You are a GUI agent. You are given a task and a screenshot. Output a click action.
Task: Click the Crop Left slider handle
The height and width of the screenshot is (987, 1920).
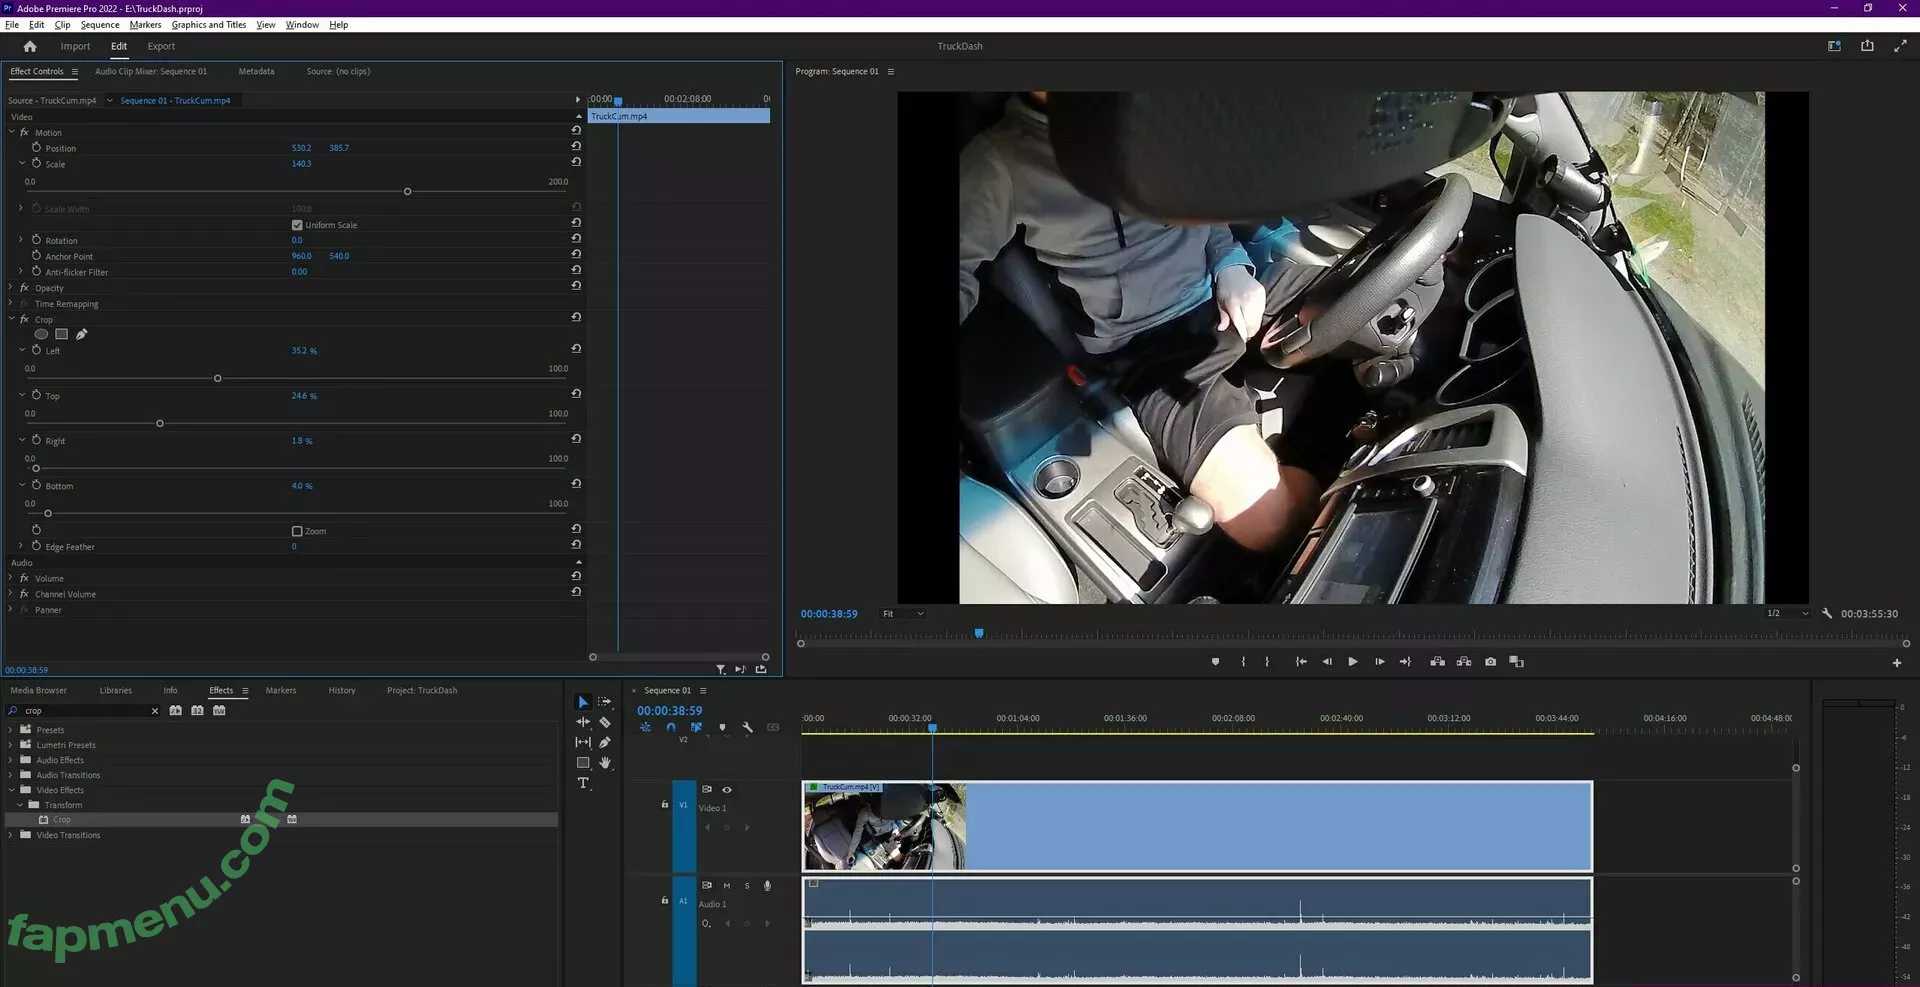[x=217, y=378]
